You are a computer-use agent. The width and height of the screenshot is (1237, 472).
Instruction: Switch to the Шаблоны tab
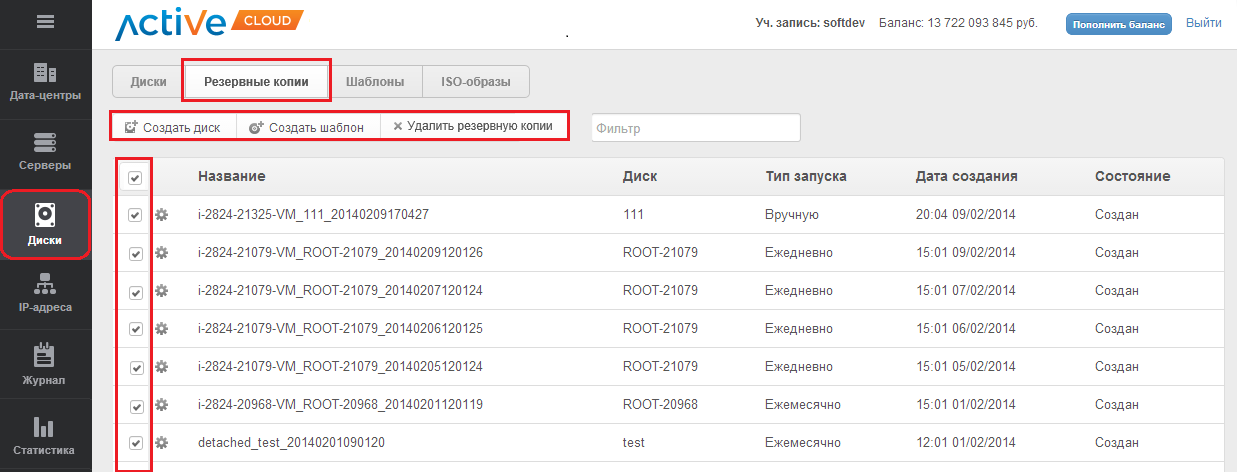click(x=375, y=82)
